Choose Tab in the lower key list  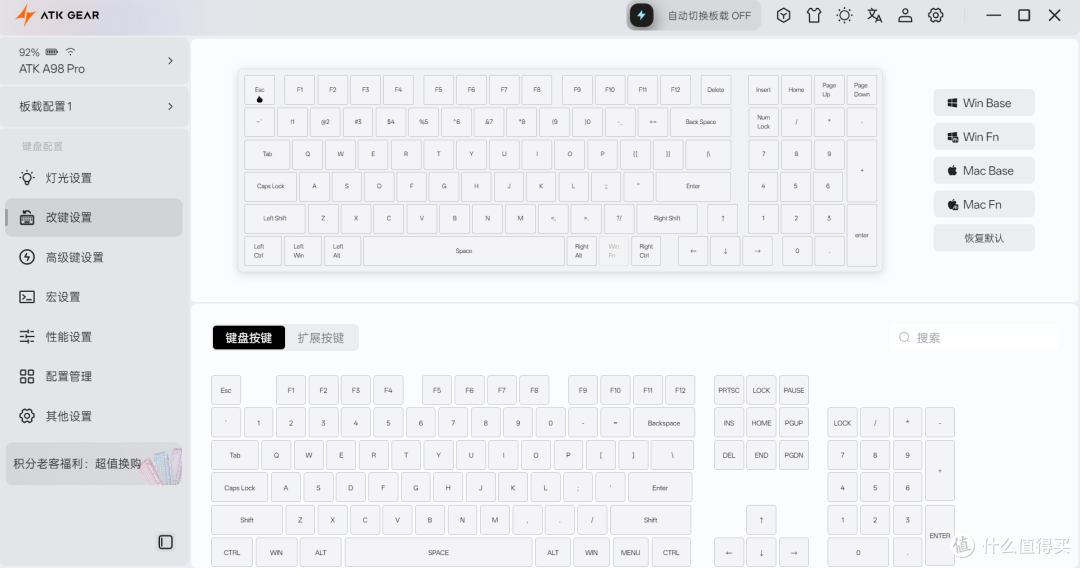point(235,456)
